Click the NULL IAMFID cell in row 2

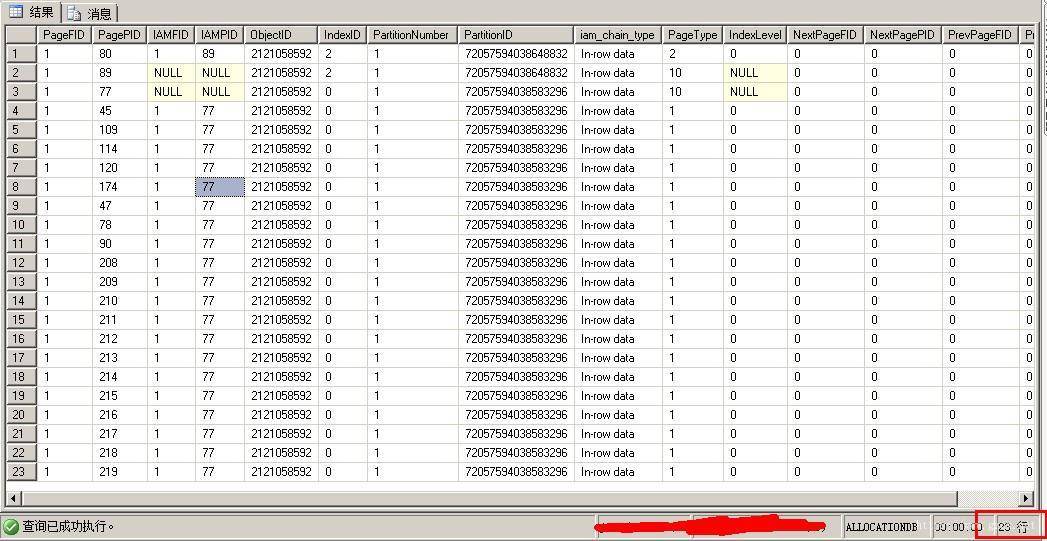pos(168,73)
